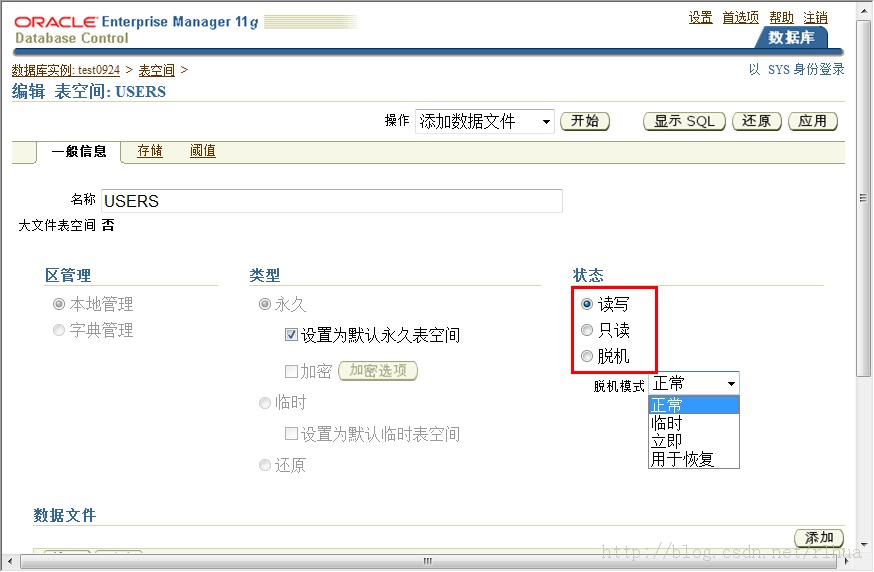Open the 操作 dropdown showing 添加数据文件
The image size is (874, 572).
pos(484,121)
